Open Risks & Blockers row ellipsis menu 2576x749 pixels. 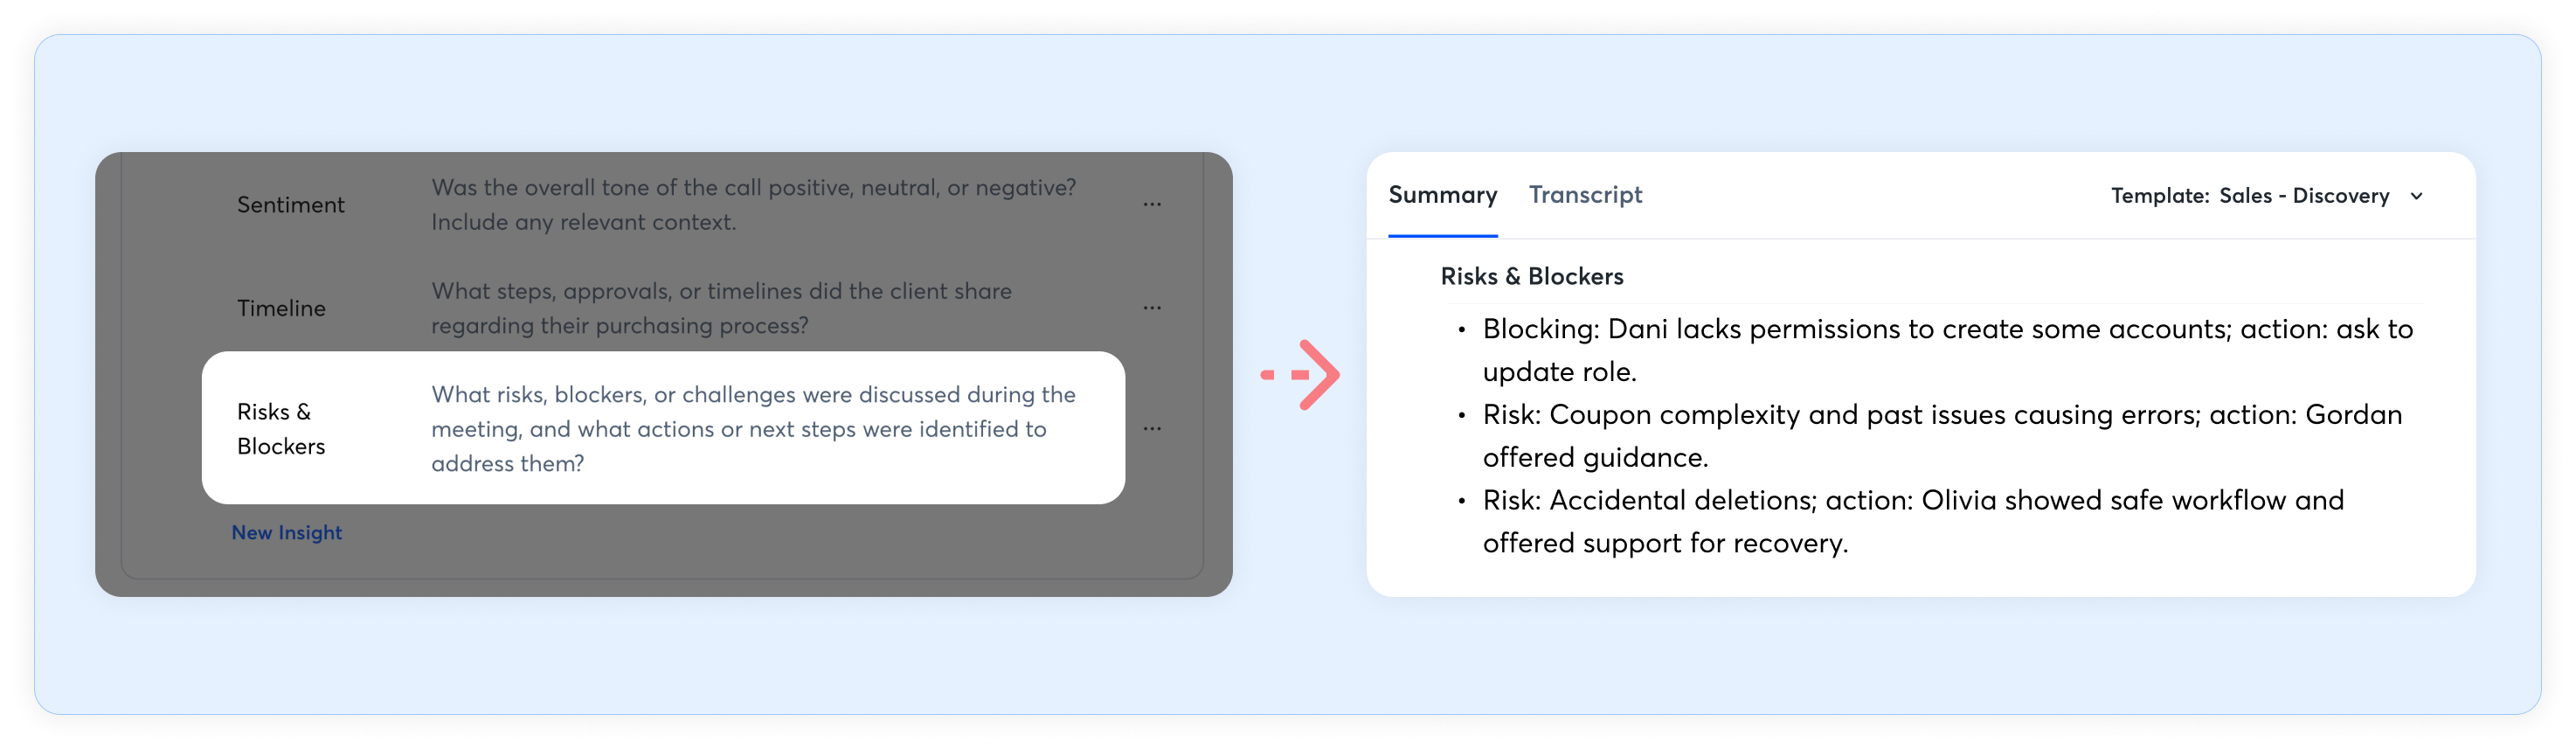click(1152, 429)
